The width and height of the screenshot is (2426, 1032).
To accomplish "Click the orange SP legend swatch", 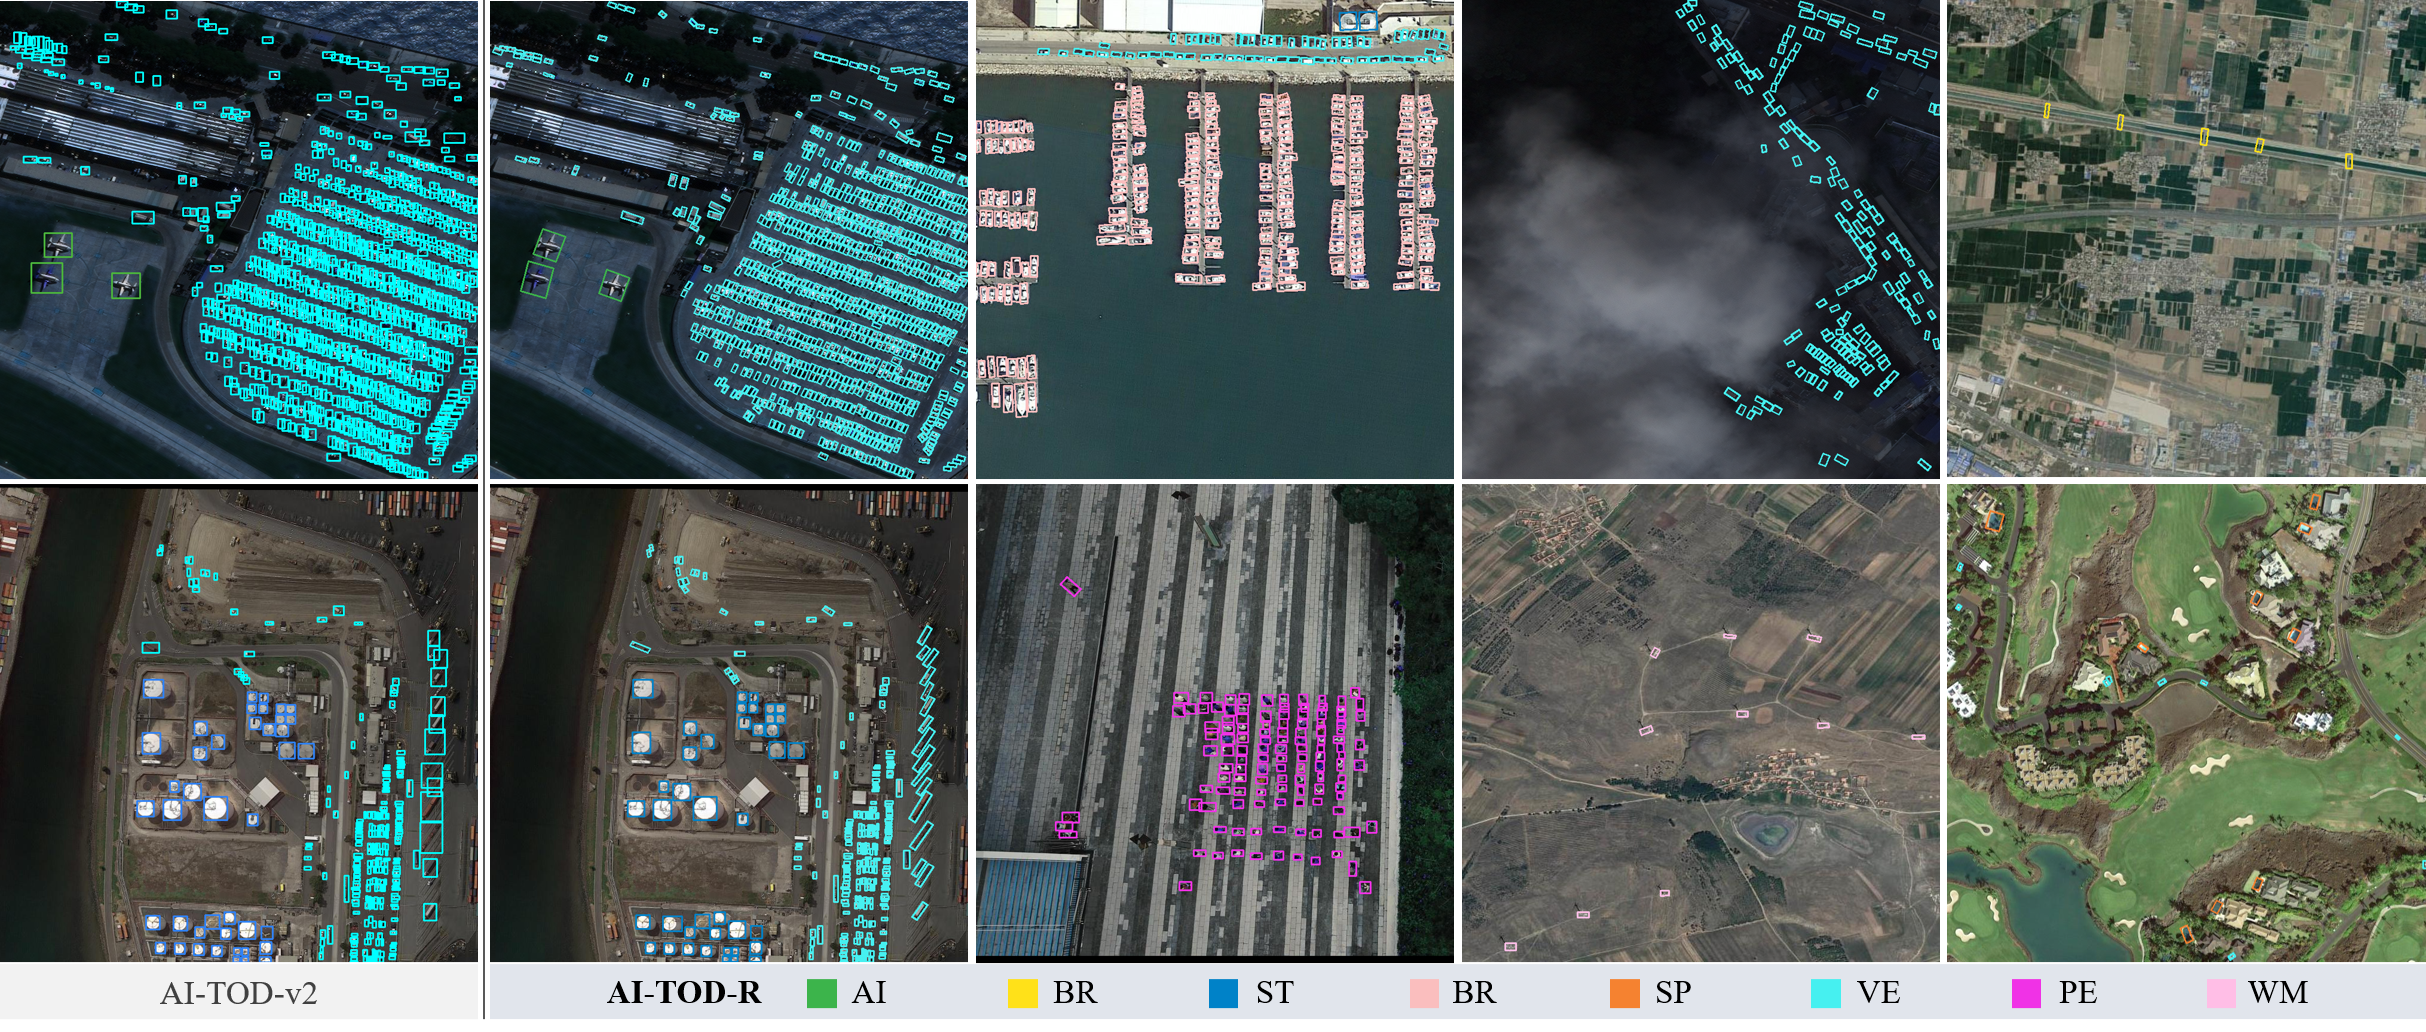I will point(1625,993).
